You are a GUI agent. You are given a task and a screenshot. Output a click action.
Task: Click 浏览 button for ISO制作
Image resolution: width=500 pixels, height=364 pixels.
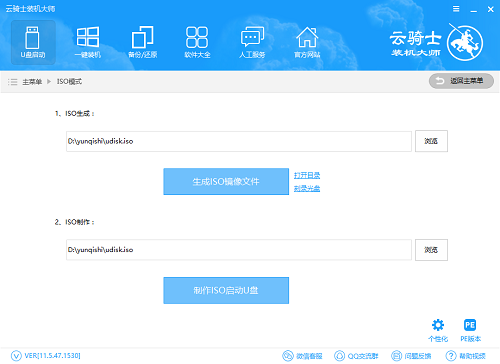(431, 250)
